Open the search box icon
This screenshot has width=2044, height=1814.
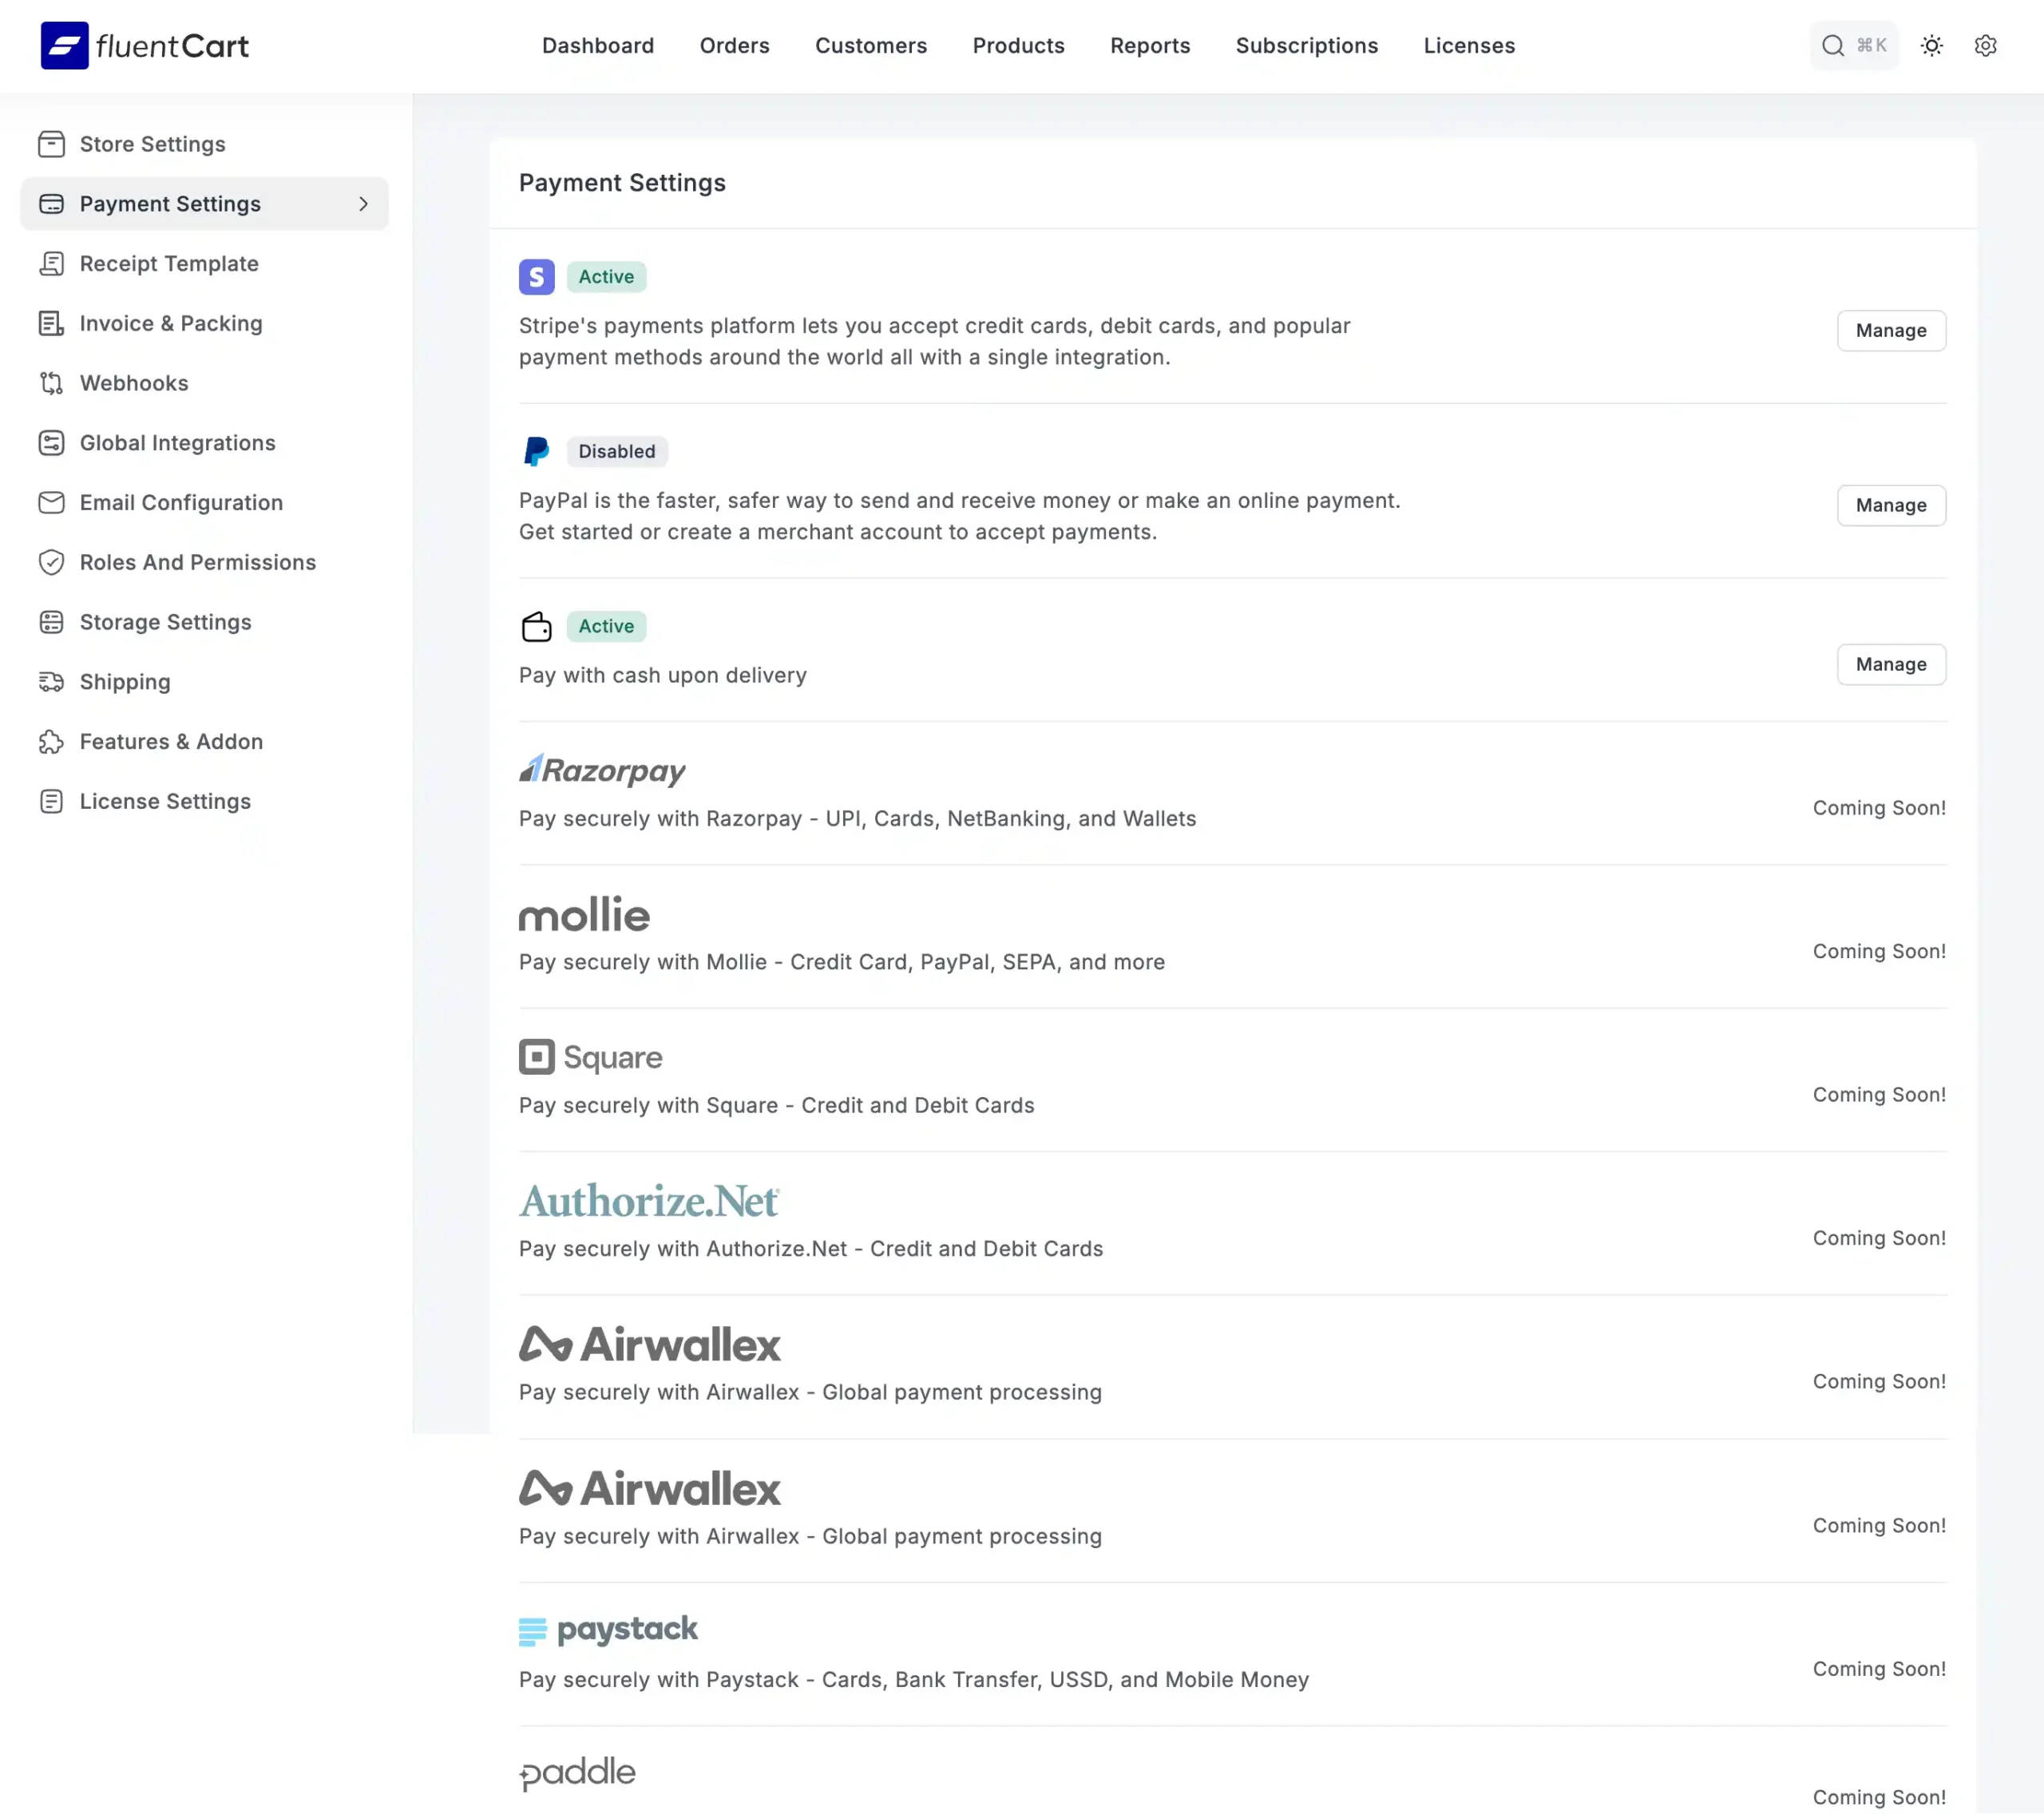tap(1832, 45)
